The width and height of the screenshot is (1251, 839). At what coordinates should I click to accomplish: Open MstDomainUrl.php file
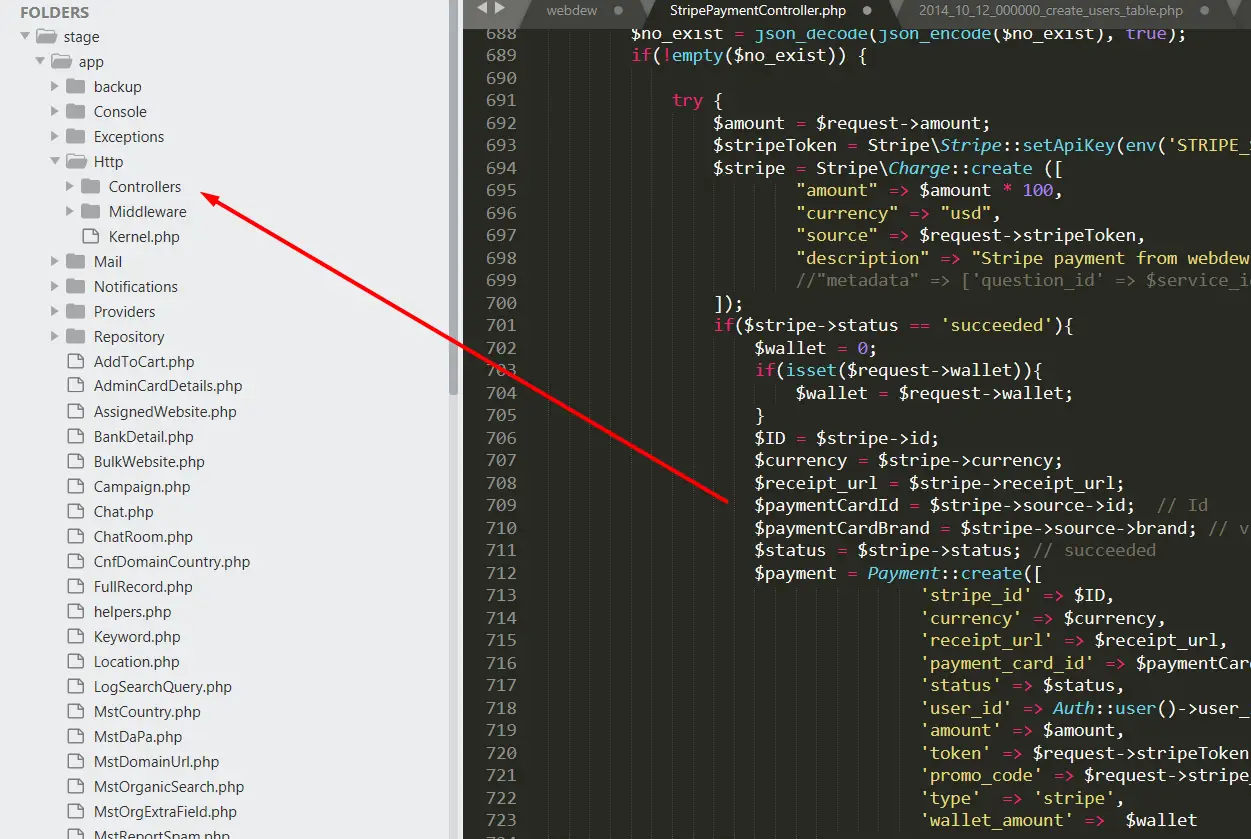point(156,762)
